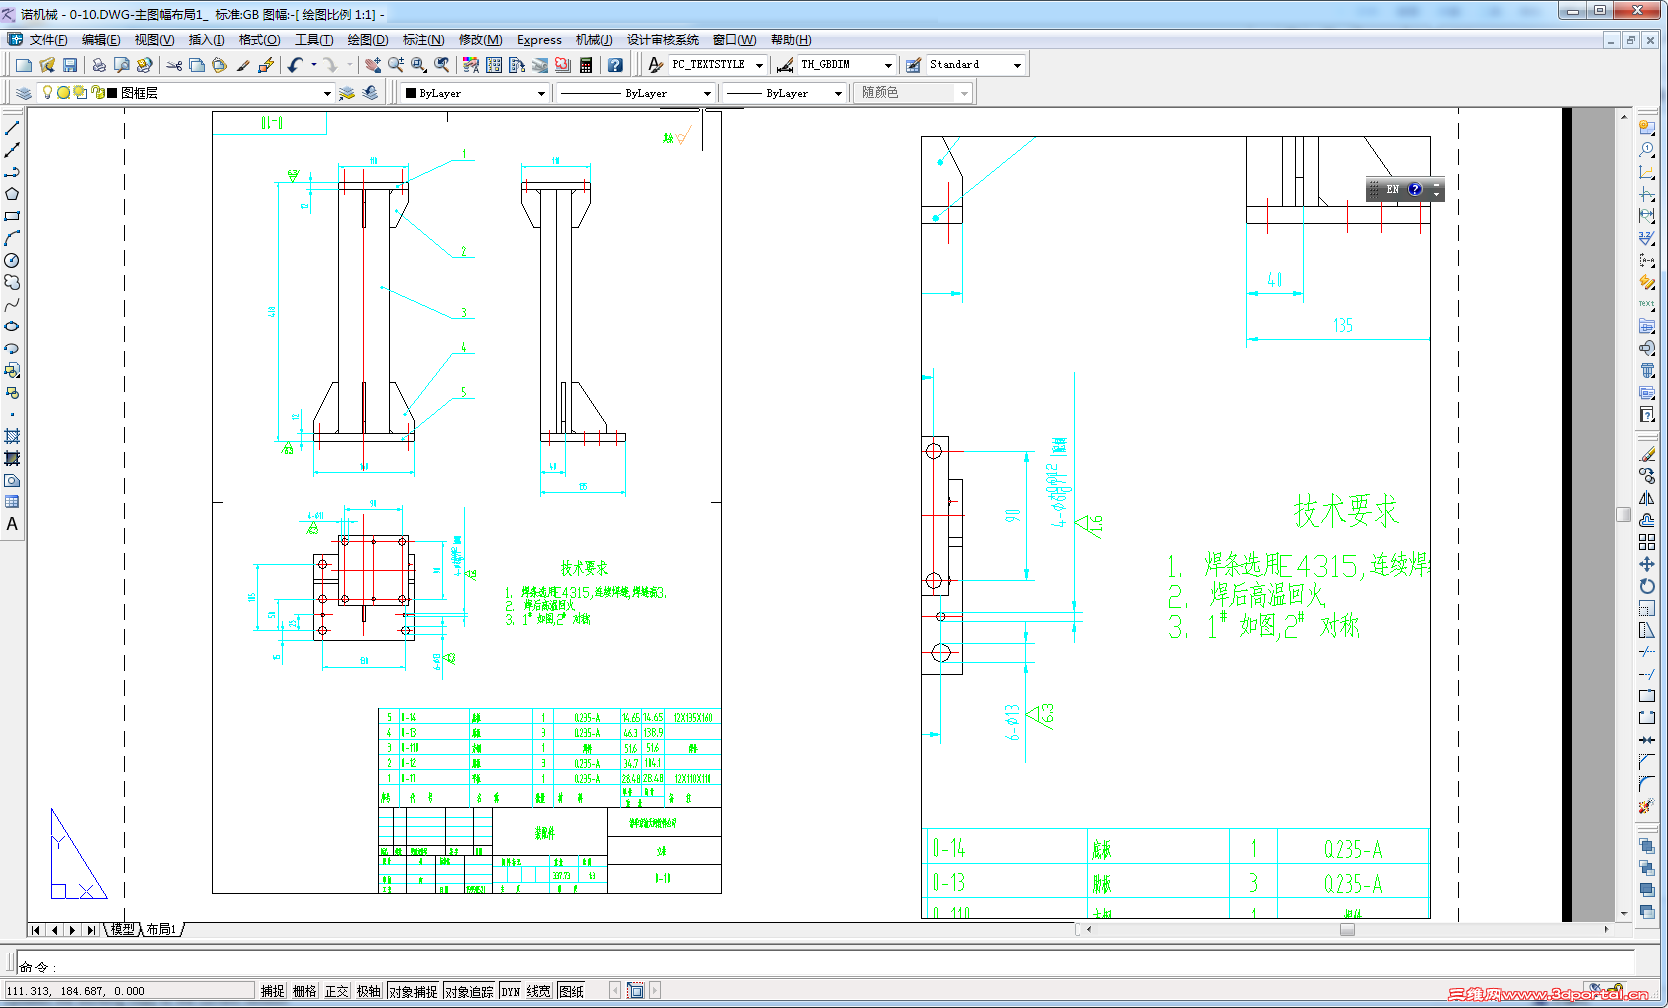Open the Express menu

click(x=539, y=40)
